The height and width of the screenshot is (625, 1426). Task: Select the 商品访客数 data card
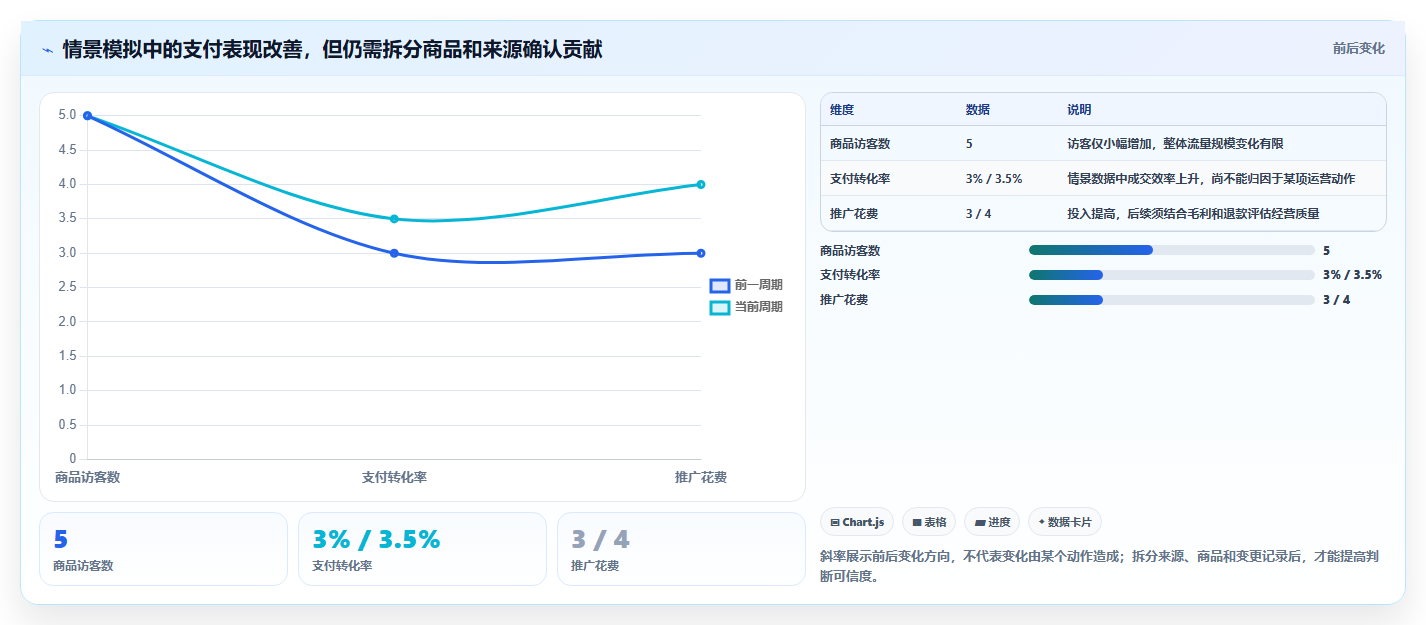[163, 549]
